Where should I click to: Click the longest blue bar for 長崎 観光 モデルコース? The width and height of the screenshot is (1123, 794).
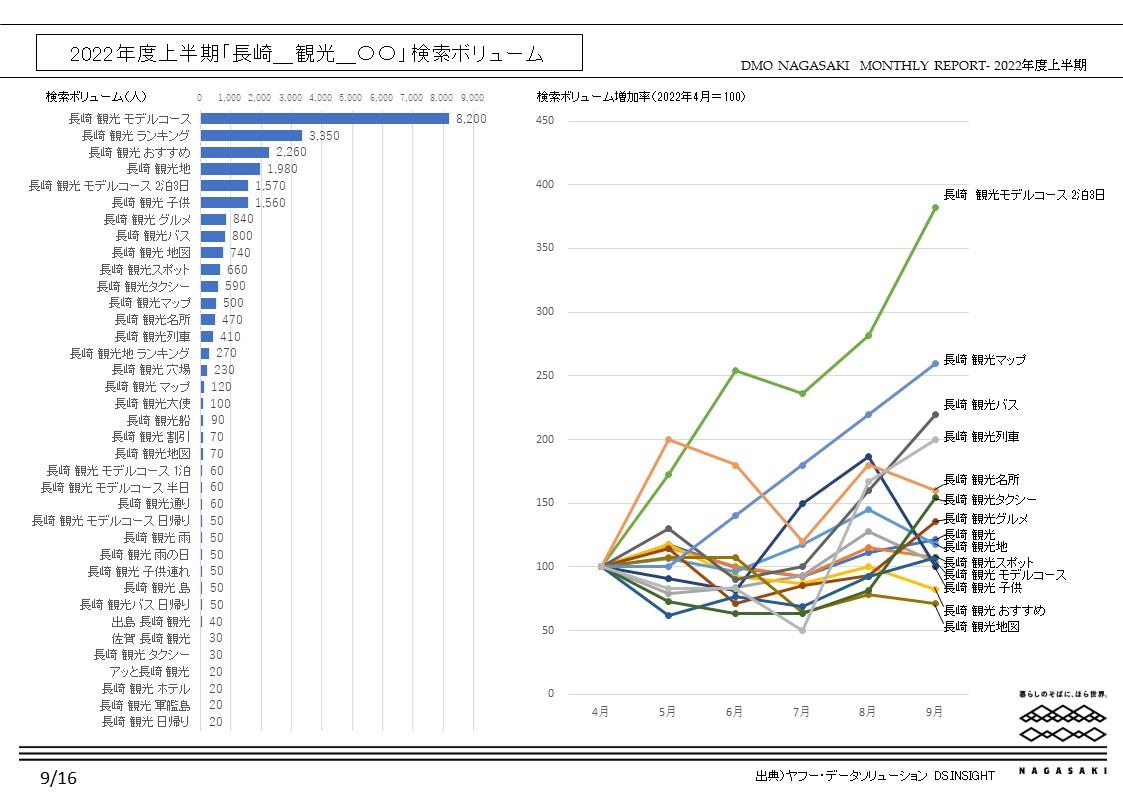[325, 119]
